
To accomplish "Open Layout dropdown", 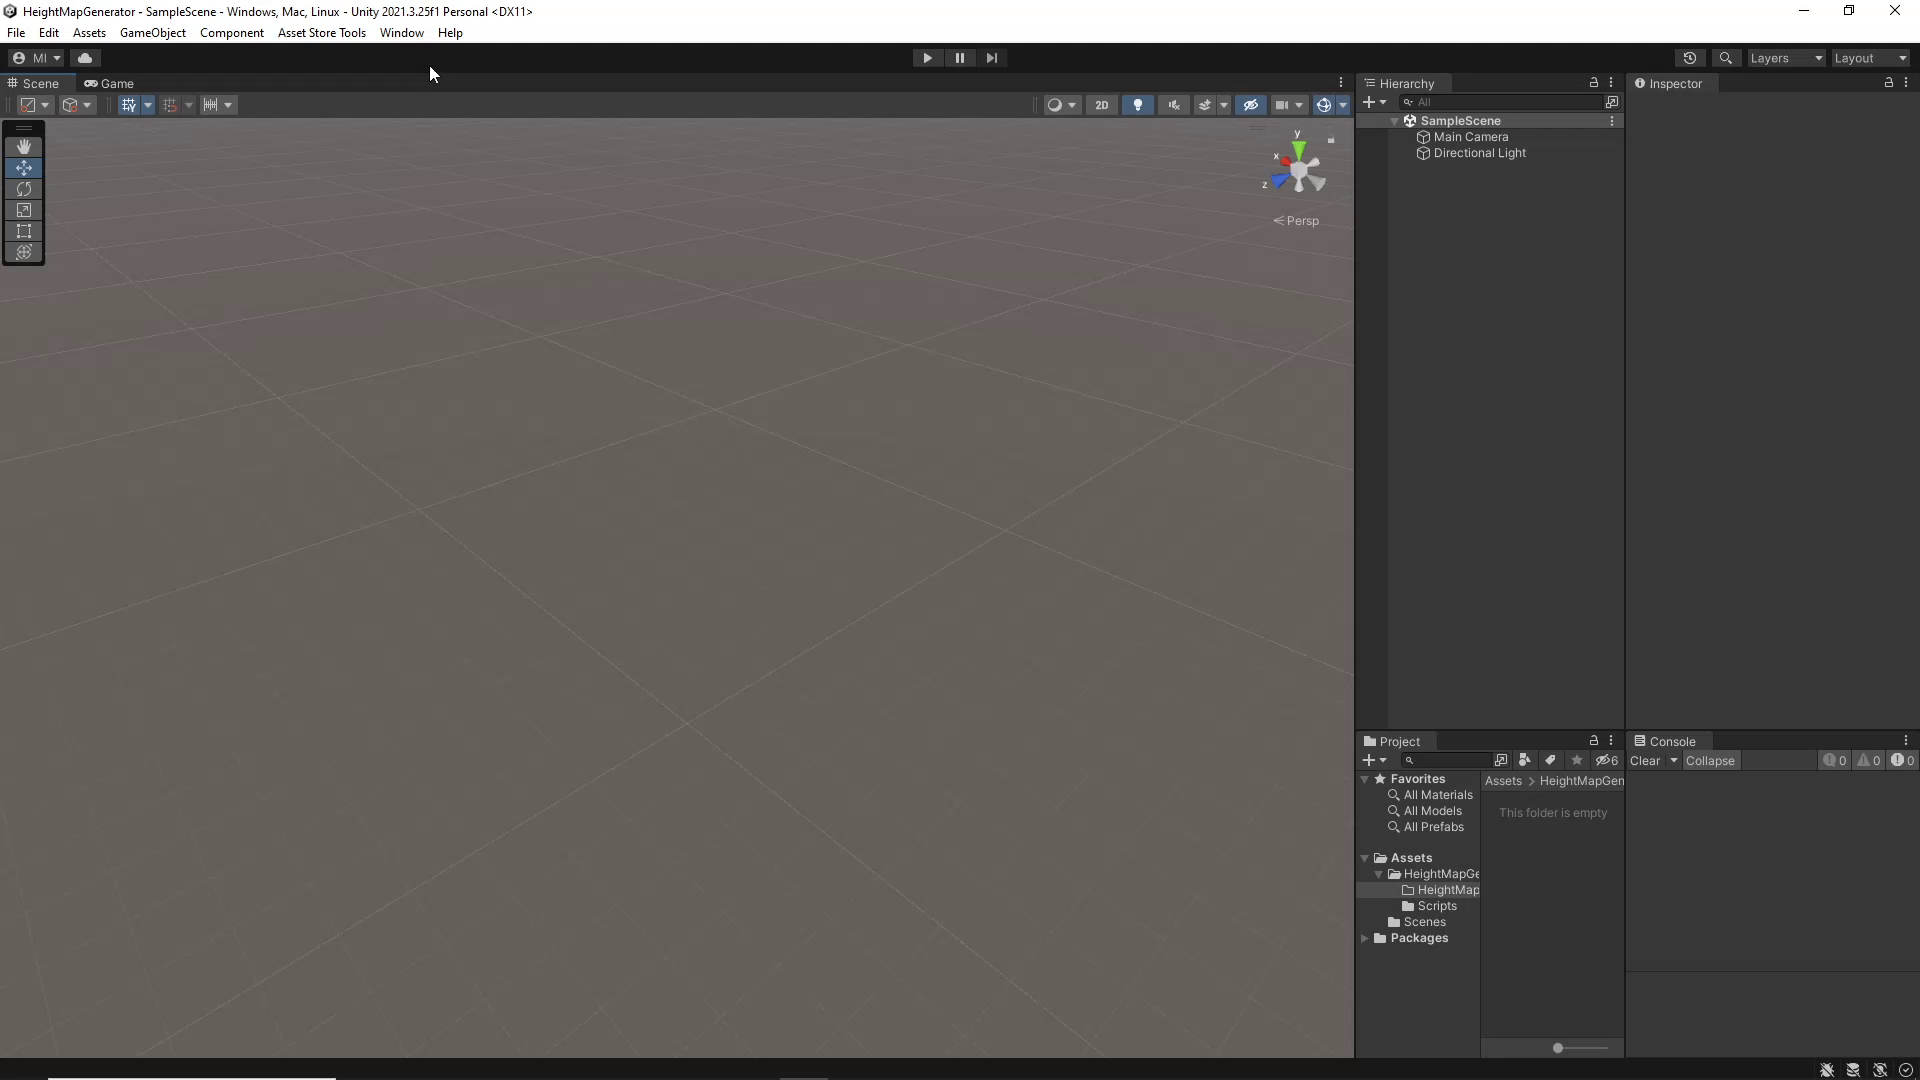I will tap(1871, 58).
